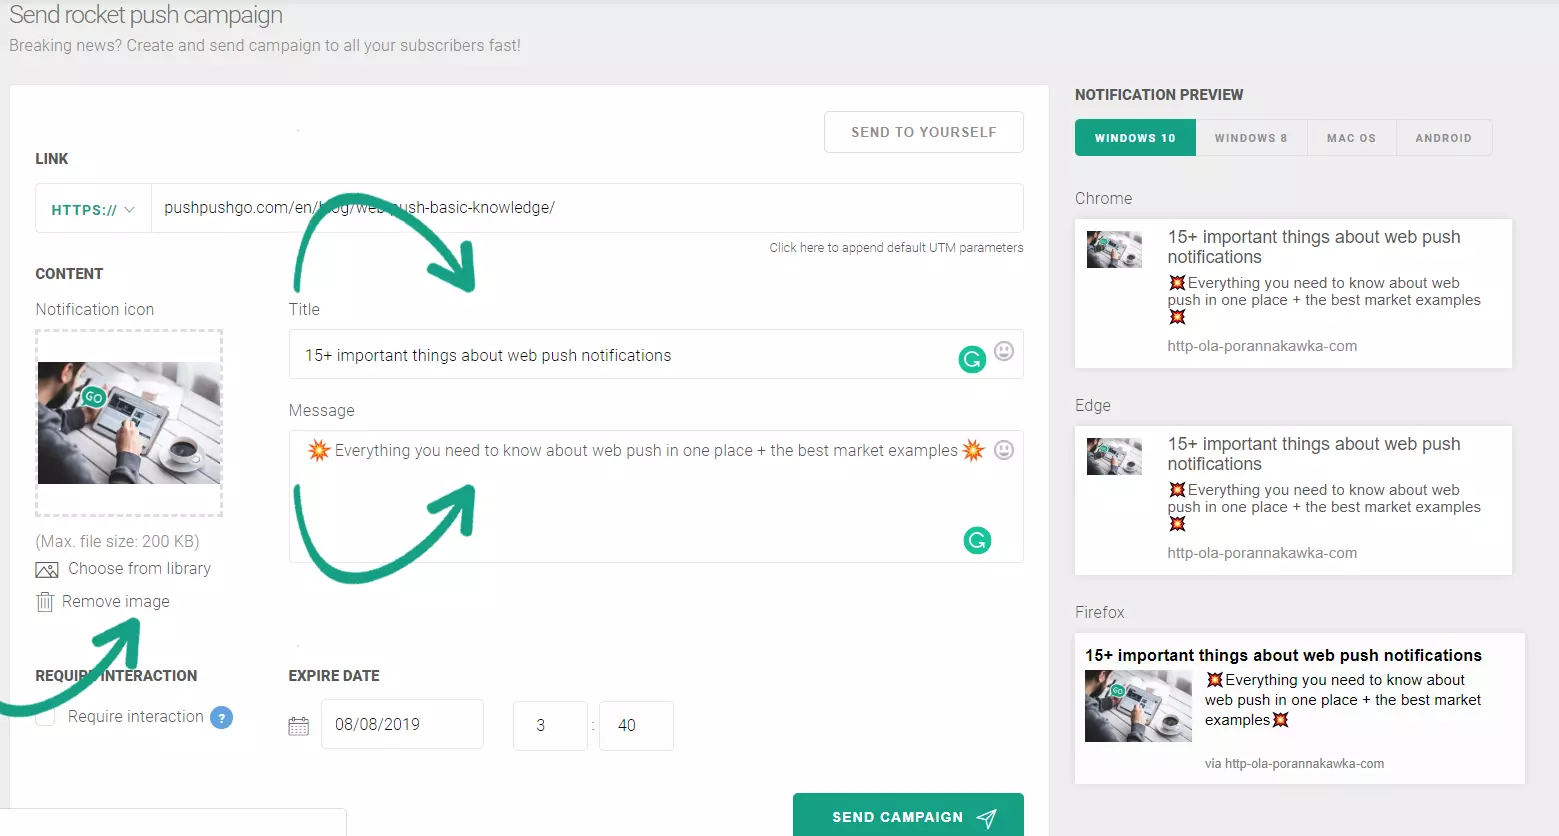Click the Send Campaign button

tap(908, 816)
